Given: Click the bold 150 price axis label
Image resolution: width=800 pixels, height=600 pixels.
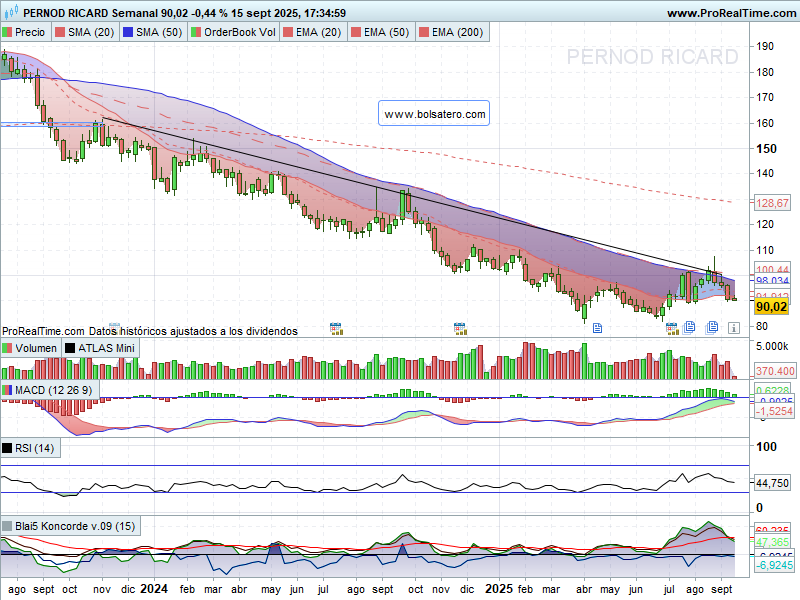Looking at the screenshot, I should click(x=766, y=148).
